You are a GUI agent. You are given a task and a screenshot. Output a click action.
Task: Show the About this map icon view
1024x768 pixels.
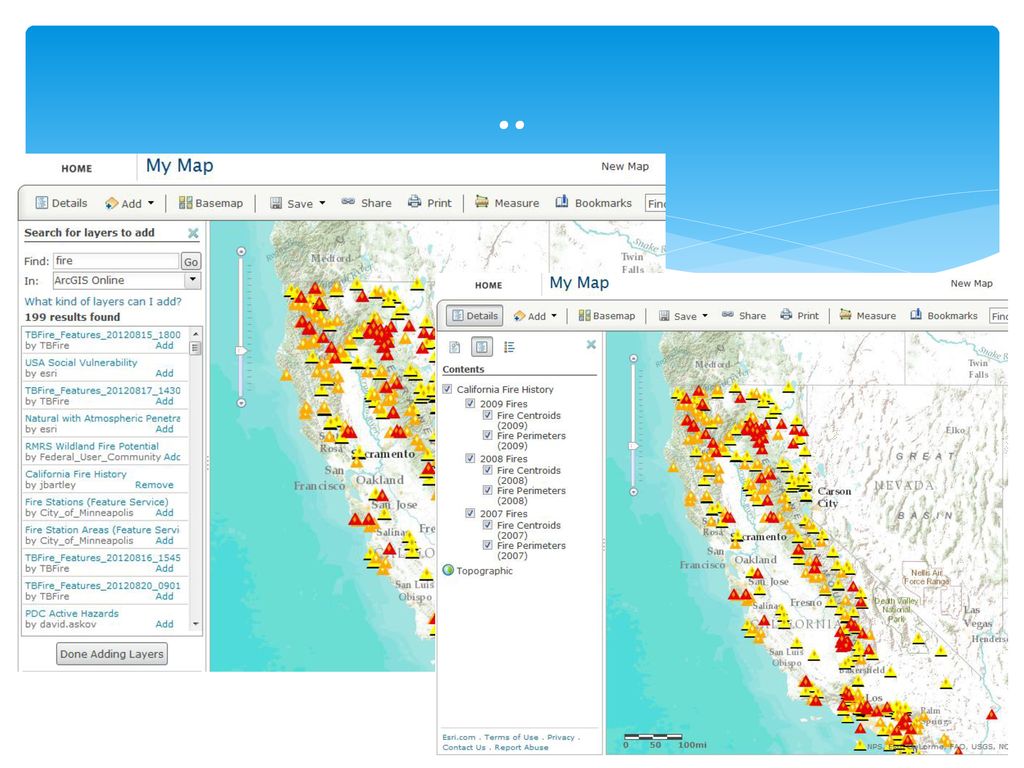pyautogui.click(x=455, y=347)
